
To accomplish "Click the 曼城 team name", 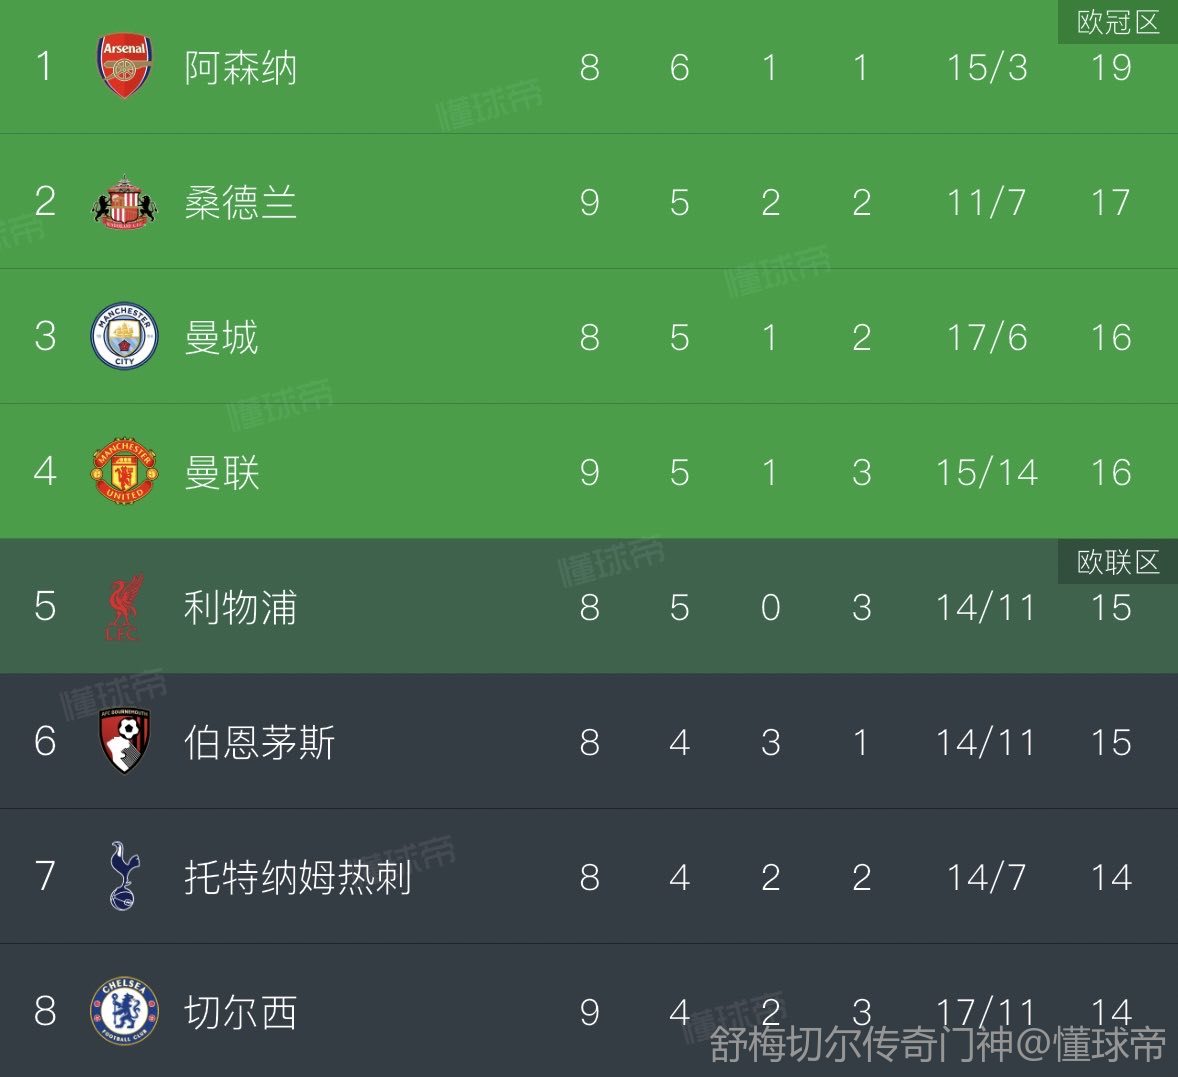I will [x=221, y=338].
